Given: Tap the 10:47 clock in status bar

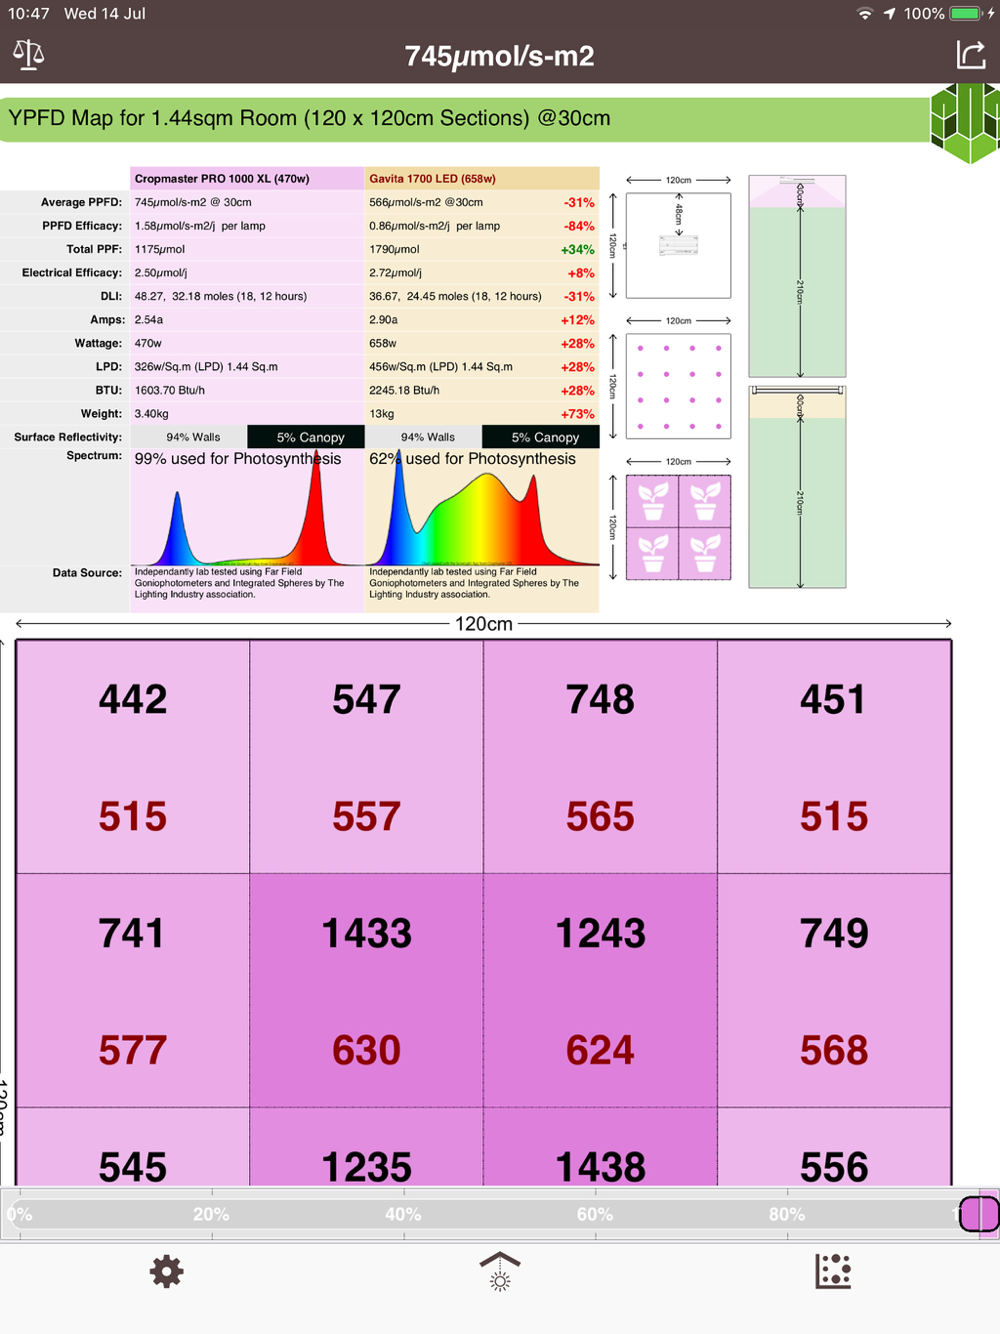Looking at the screenshot, I should tap(29, 14).
